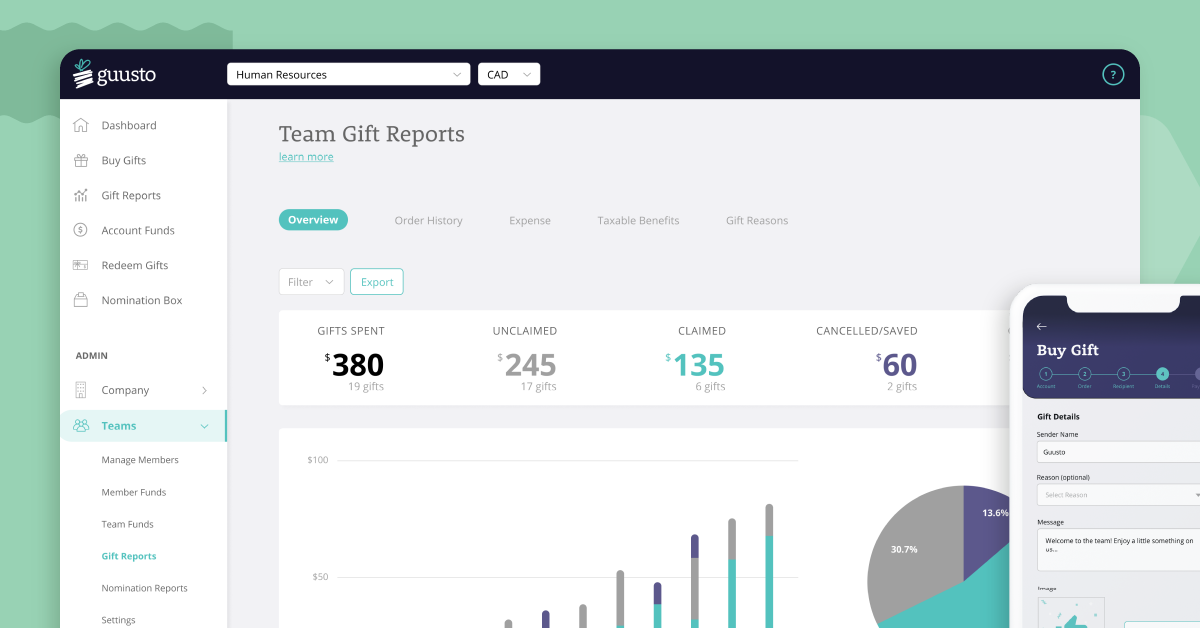Open the Filter dropdown

tap(311, 282)
